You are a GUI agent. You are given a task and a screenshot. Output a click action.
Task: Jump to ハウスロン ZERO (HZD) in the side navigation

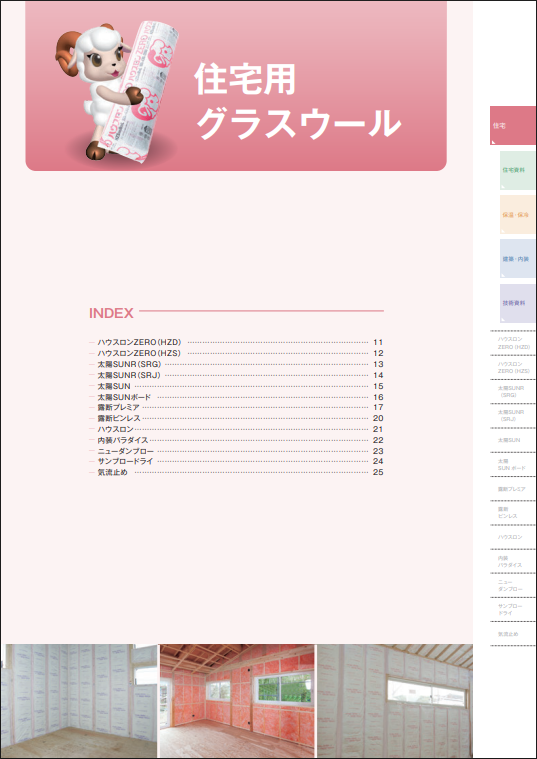click(513, 343)
